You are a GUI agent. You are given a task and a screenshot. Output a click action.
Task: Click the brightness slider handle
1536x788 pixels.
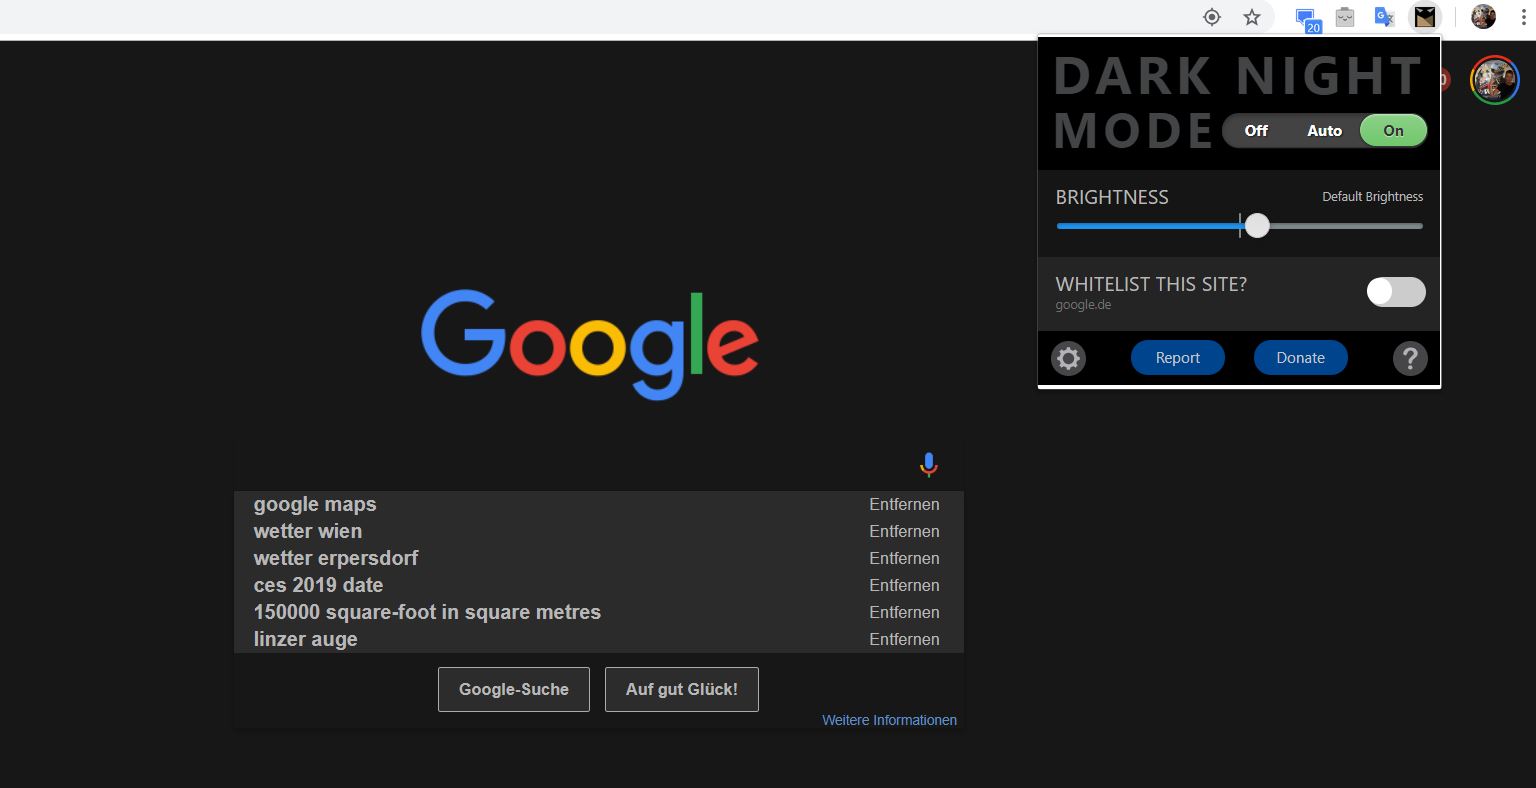click(x=1257, y=226)
